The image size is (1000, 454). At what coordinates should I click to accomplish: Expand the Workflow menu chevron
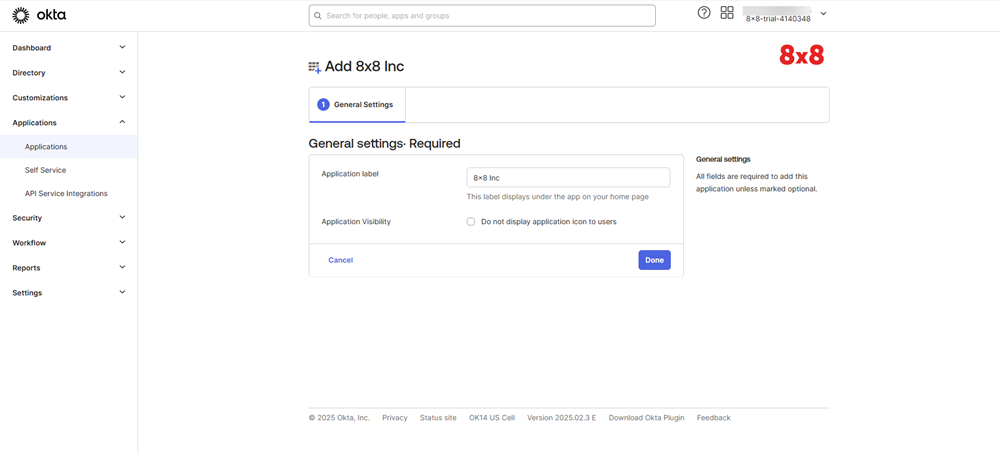[x=122, y=242]
